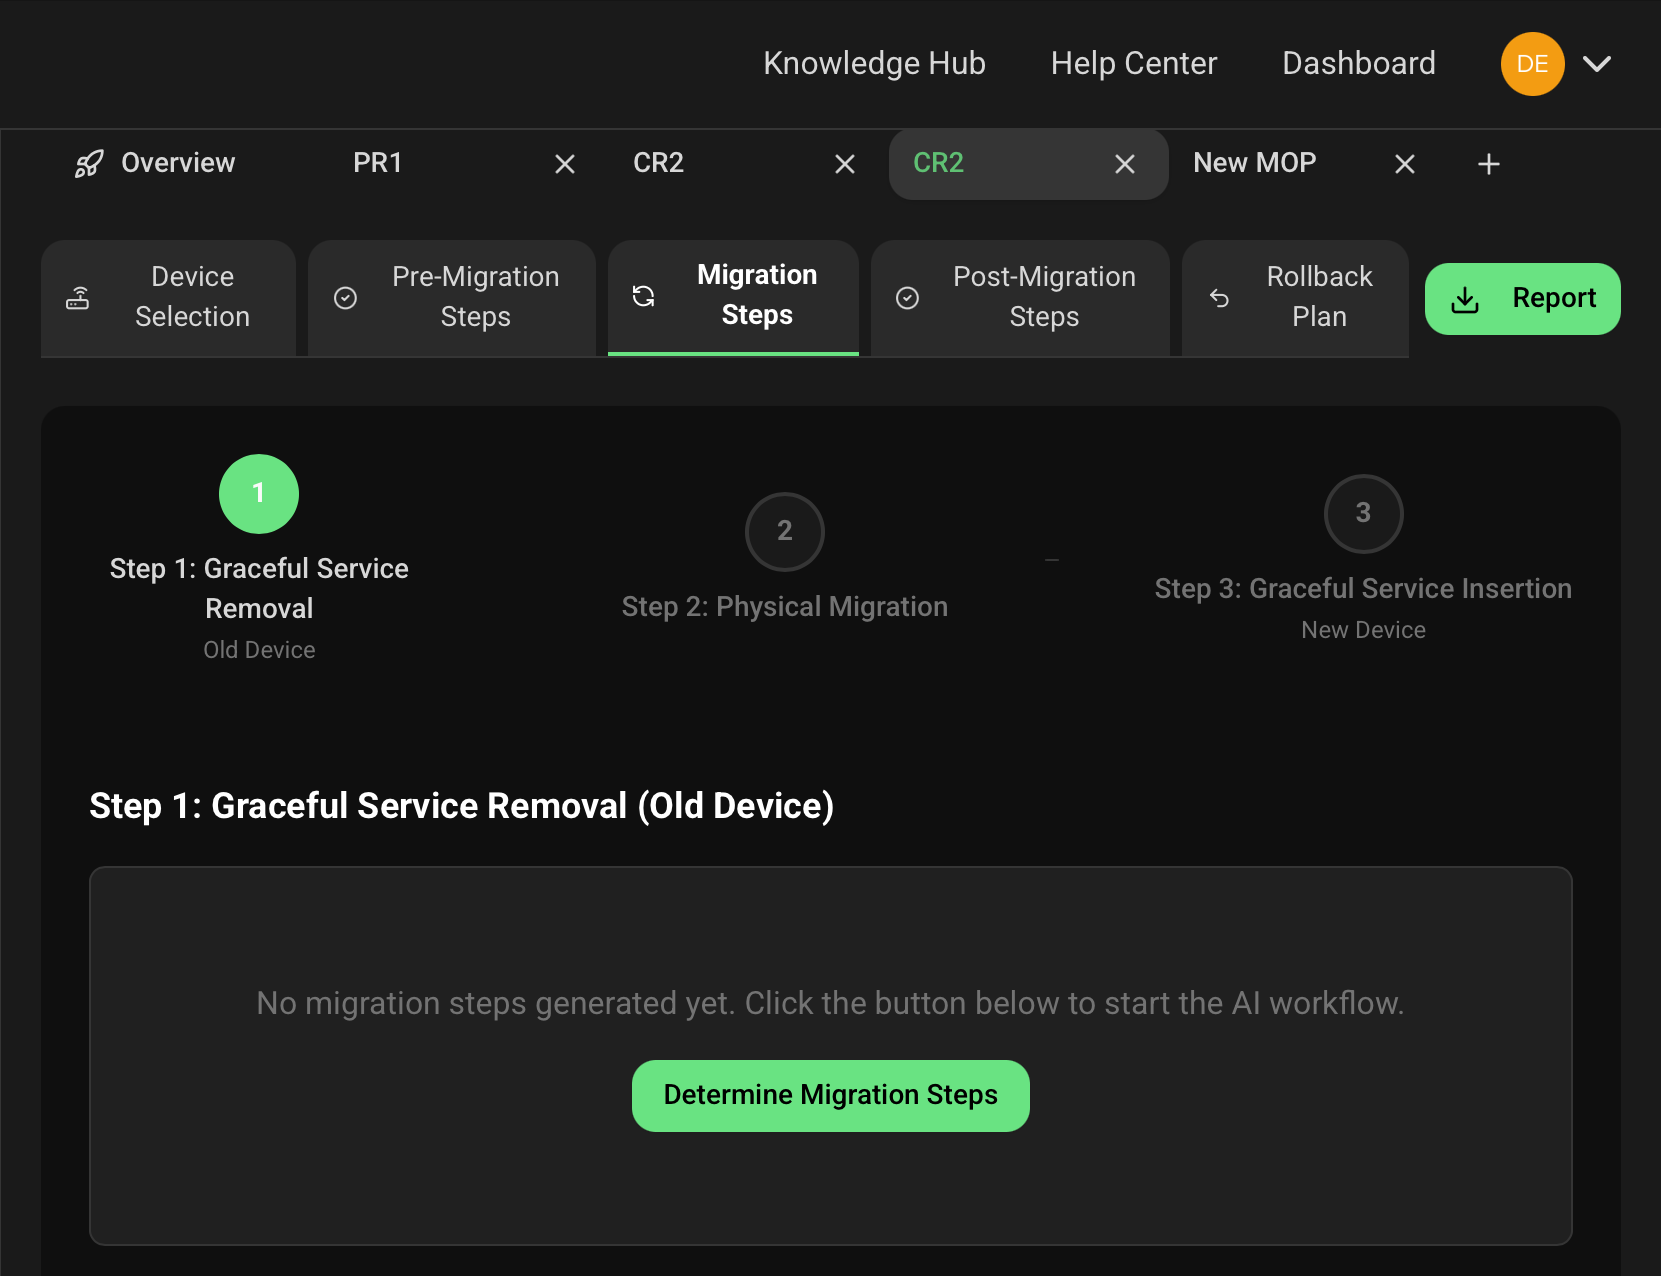The height and width of the screenshot is (1276, 1661).
Task: Click the Determine Migration Steps button
Action: [x=831, y=1096]
